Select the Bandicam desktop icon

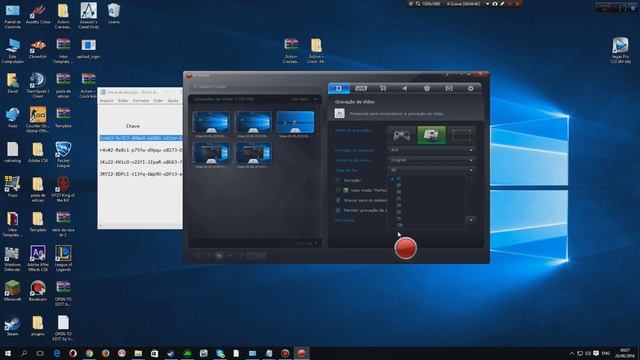(x=38, y=291)
